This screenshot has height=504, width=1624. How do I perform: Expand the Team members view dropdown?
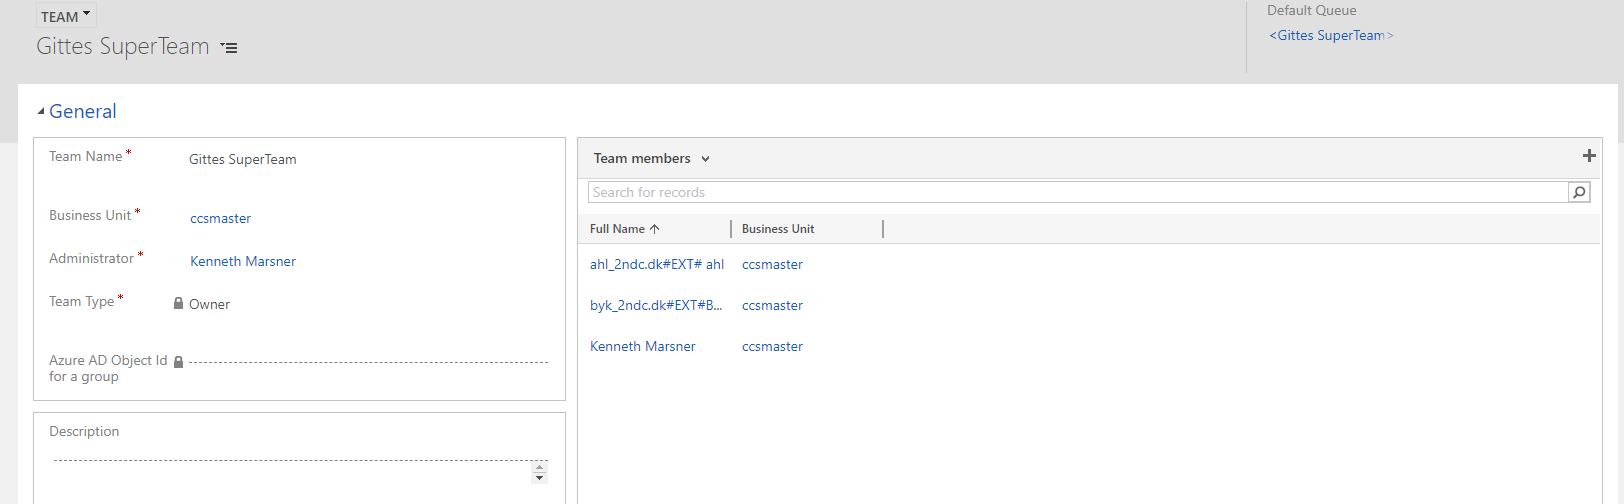click(x=705, y=159)
